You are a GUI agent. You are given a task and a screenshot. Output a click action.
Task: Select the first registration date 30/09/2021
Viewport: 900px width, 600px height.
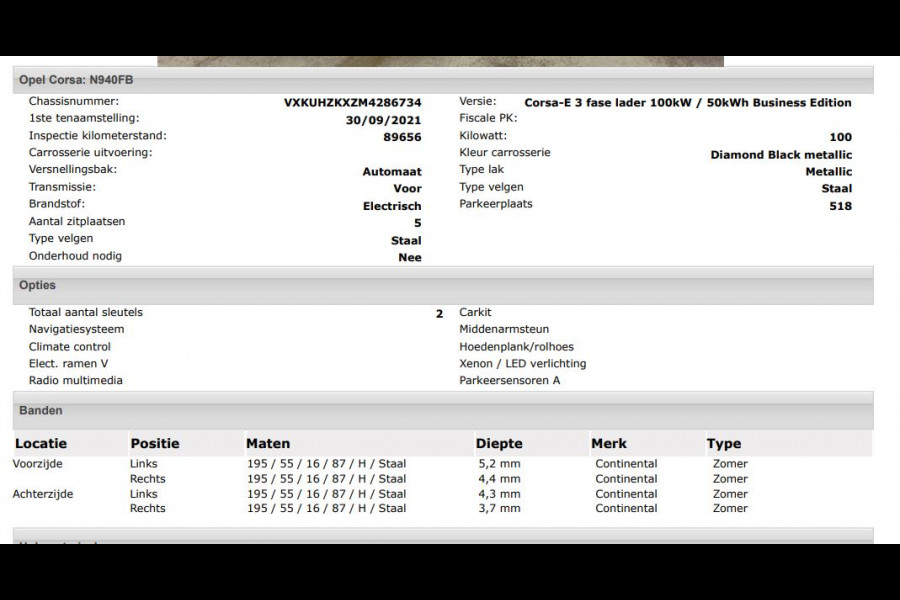click(x=383, y=120)
